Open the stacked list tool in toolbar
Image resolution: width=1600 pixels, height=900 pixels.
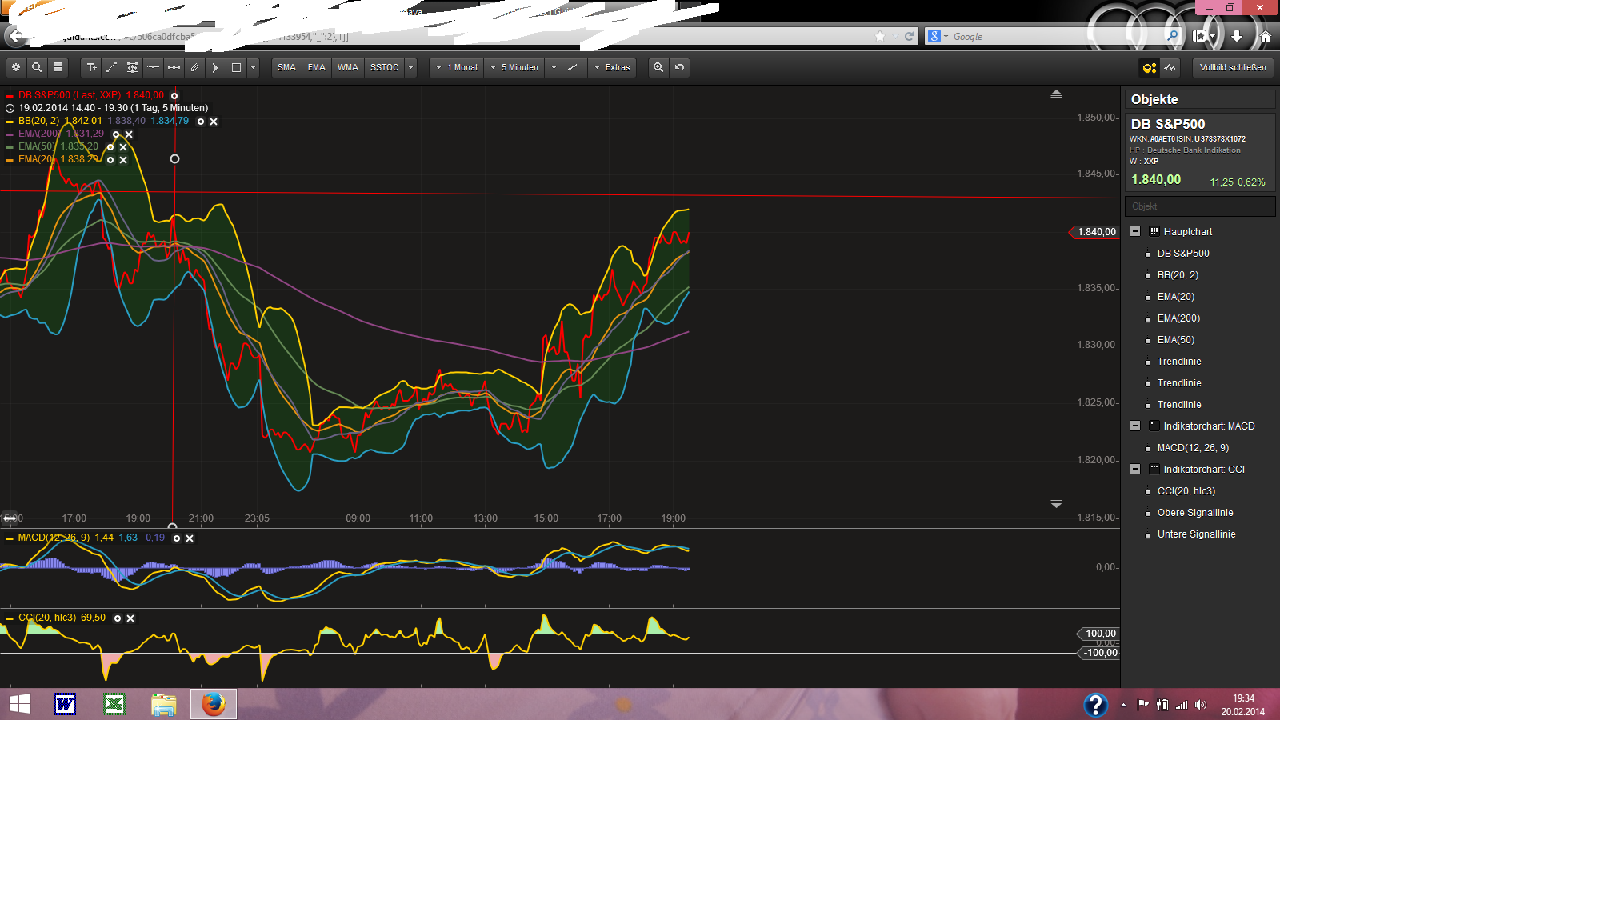58,67
